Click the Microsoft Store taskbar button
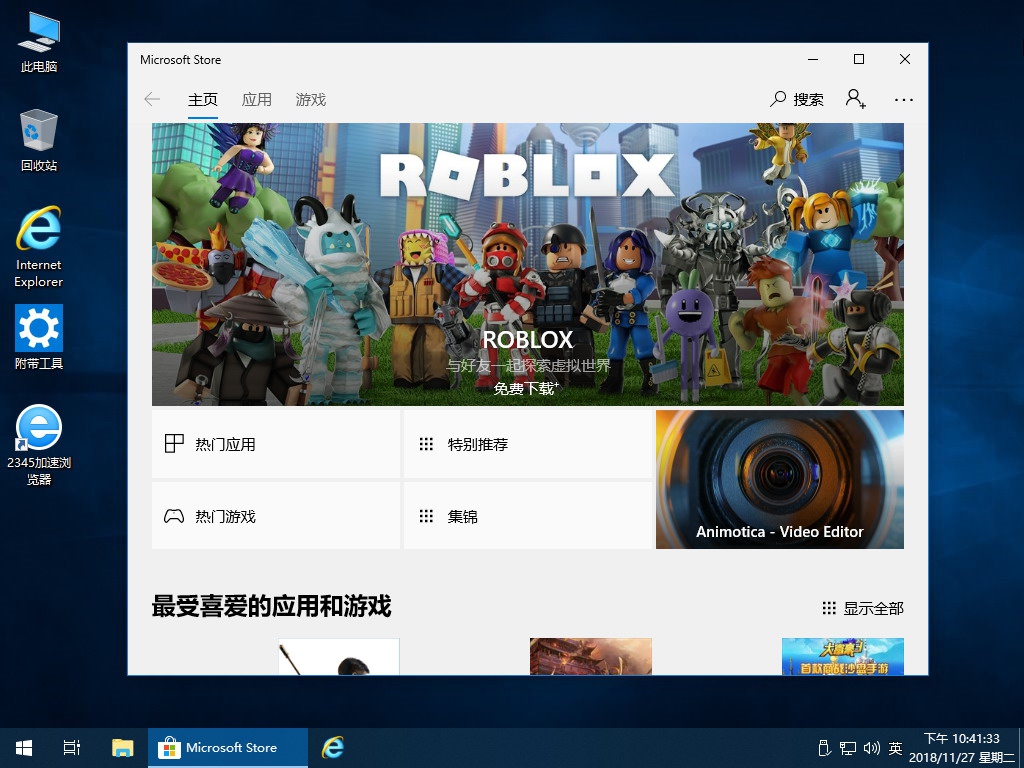 click(x=227, y=748)
